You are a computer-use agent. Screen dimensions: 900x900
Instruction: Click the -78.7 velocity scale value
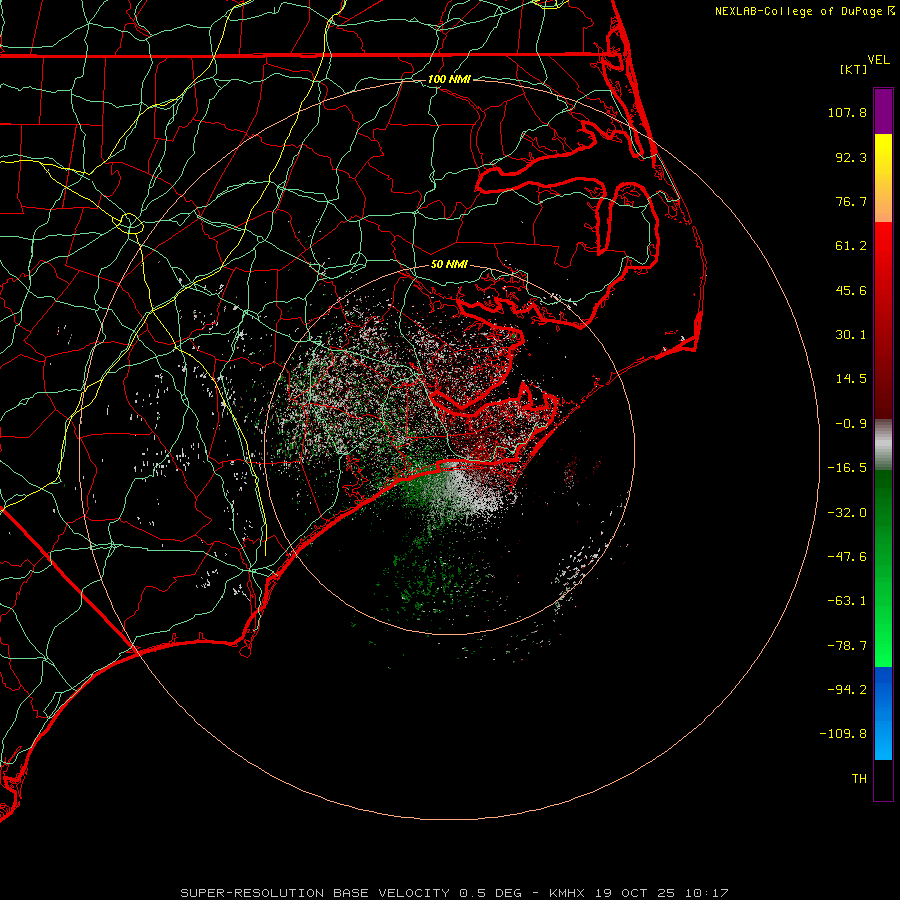[x=847, y=646]
